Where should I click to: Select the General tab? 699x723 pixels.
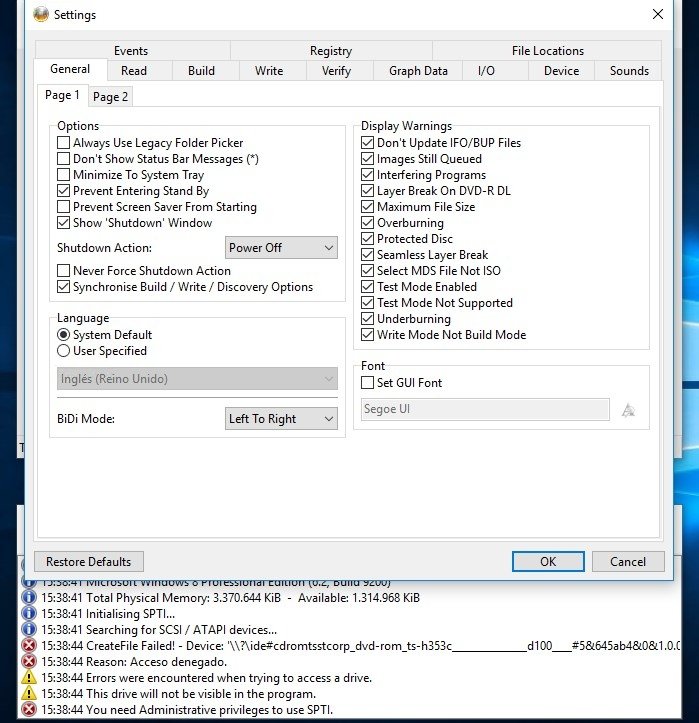(x=70, y=69)
